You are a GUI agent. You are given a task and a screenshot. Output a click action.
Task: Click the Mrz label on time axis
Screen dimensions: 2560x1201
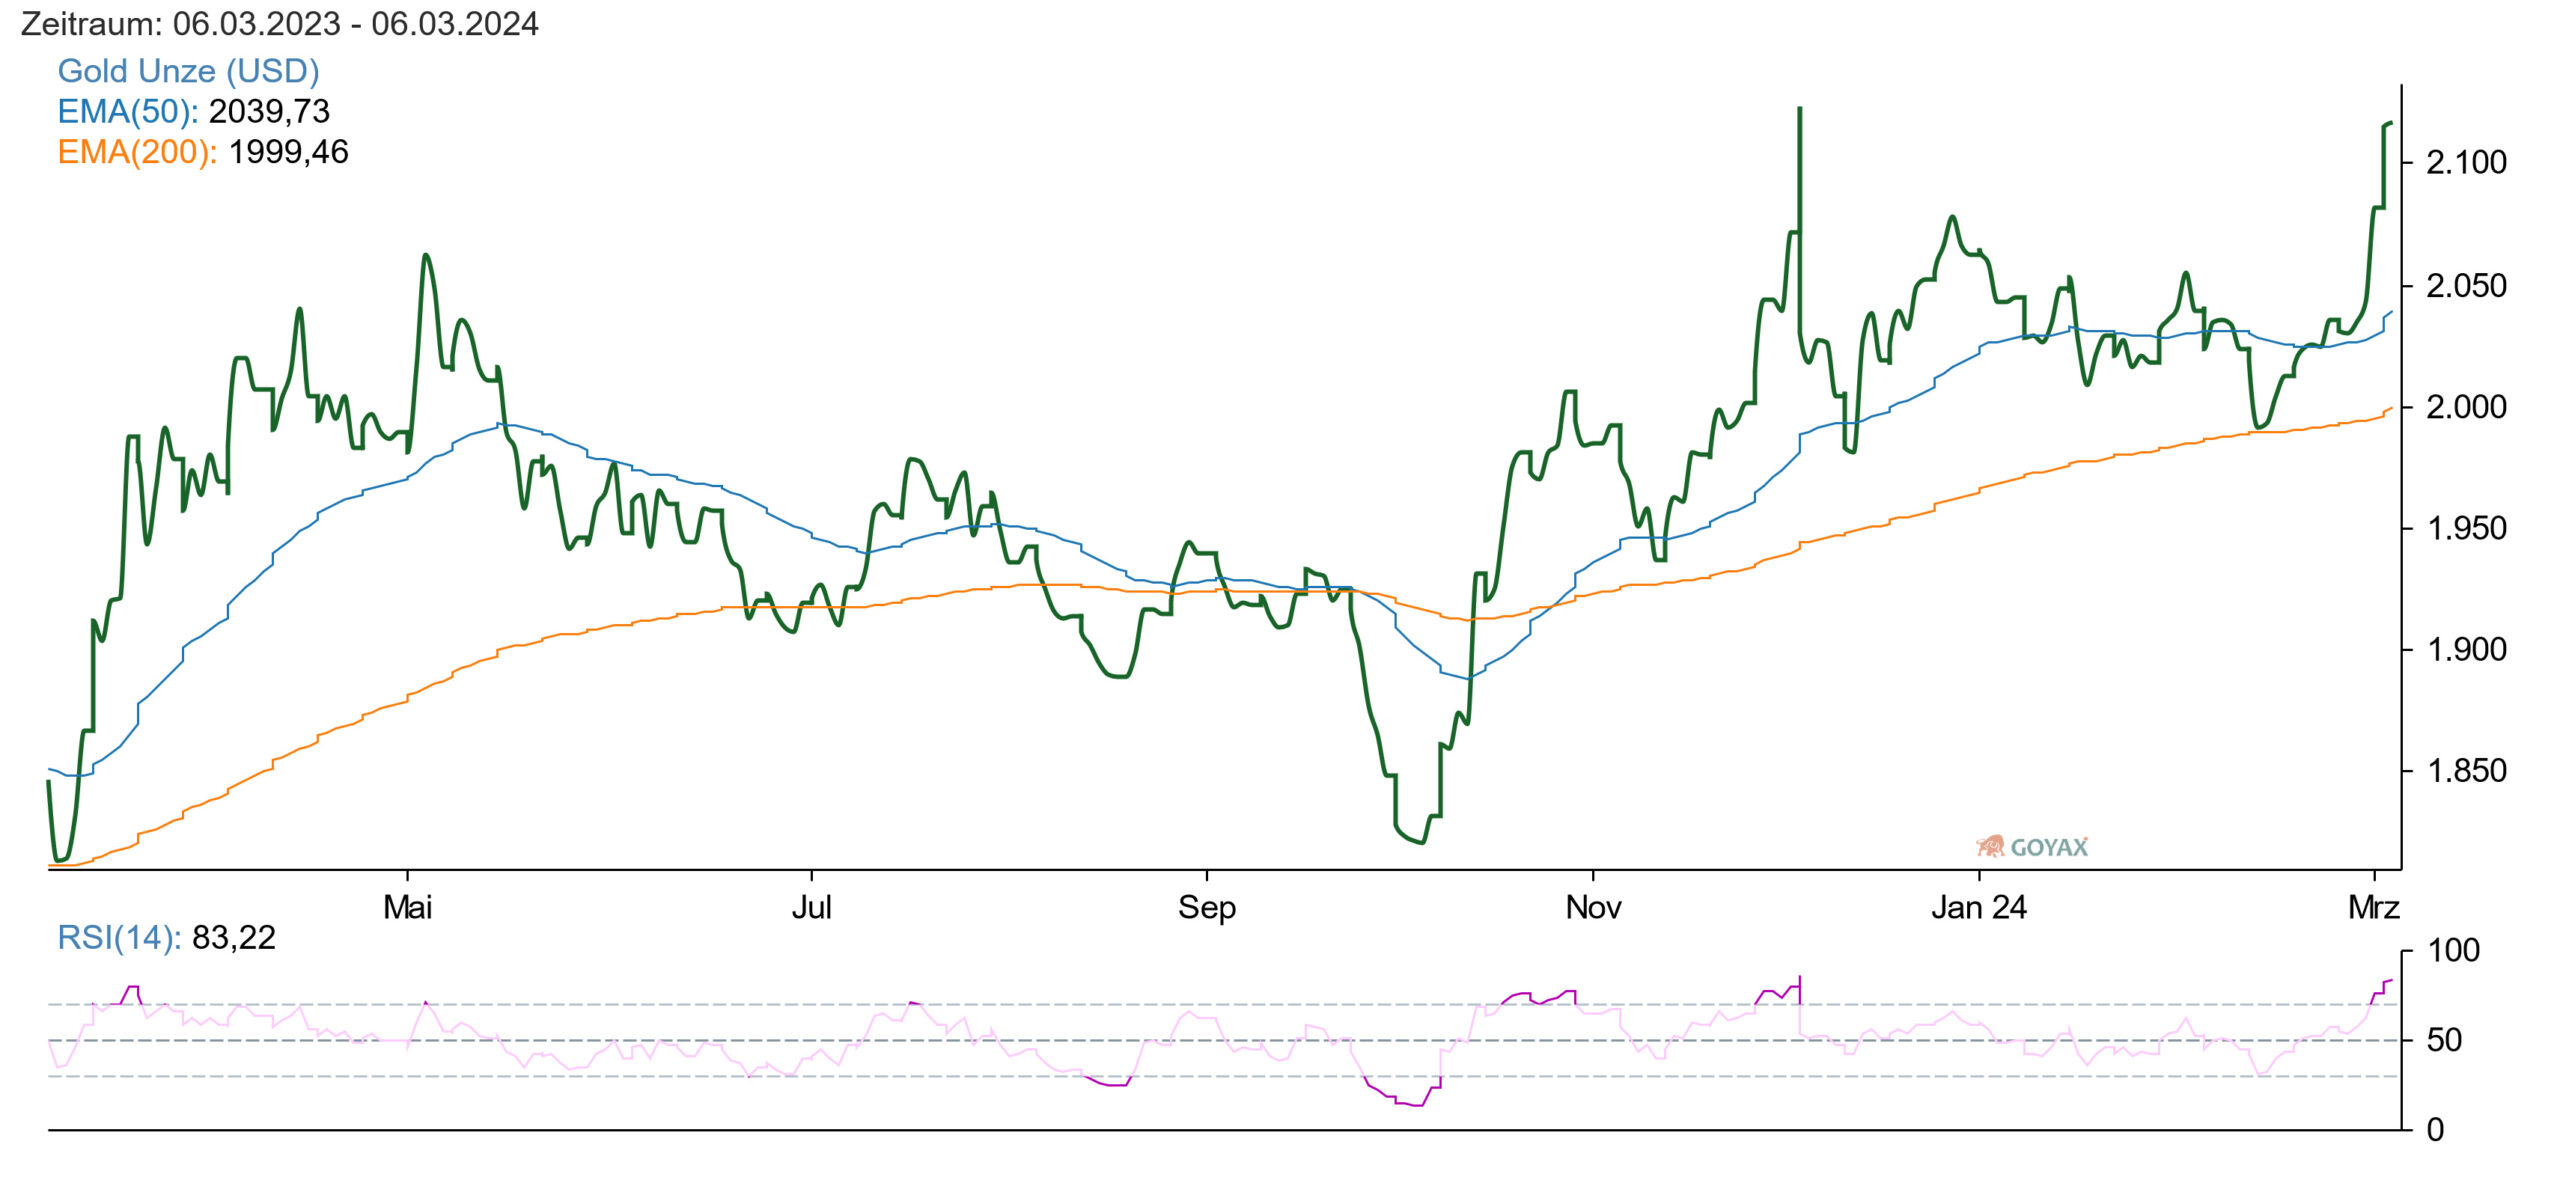[2373, 907]
